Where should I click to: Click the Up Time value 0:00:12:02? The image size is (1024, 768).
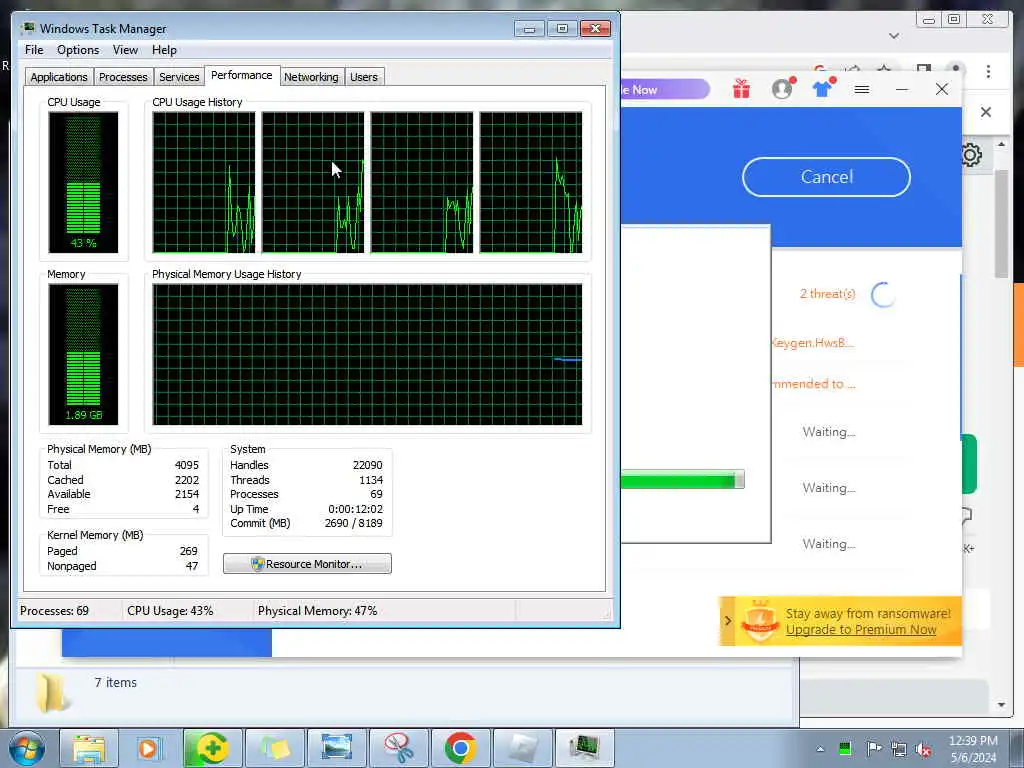pyautogui.click(x=355, y=509)
